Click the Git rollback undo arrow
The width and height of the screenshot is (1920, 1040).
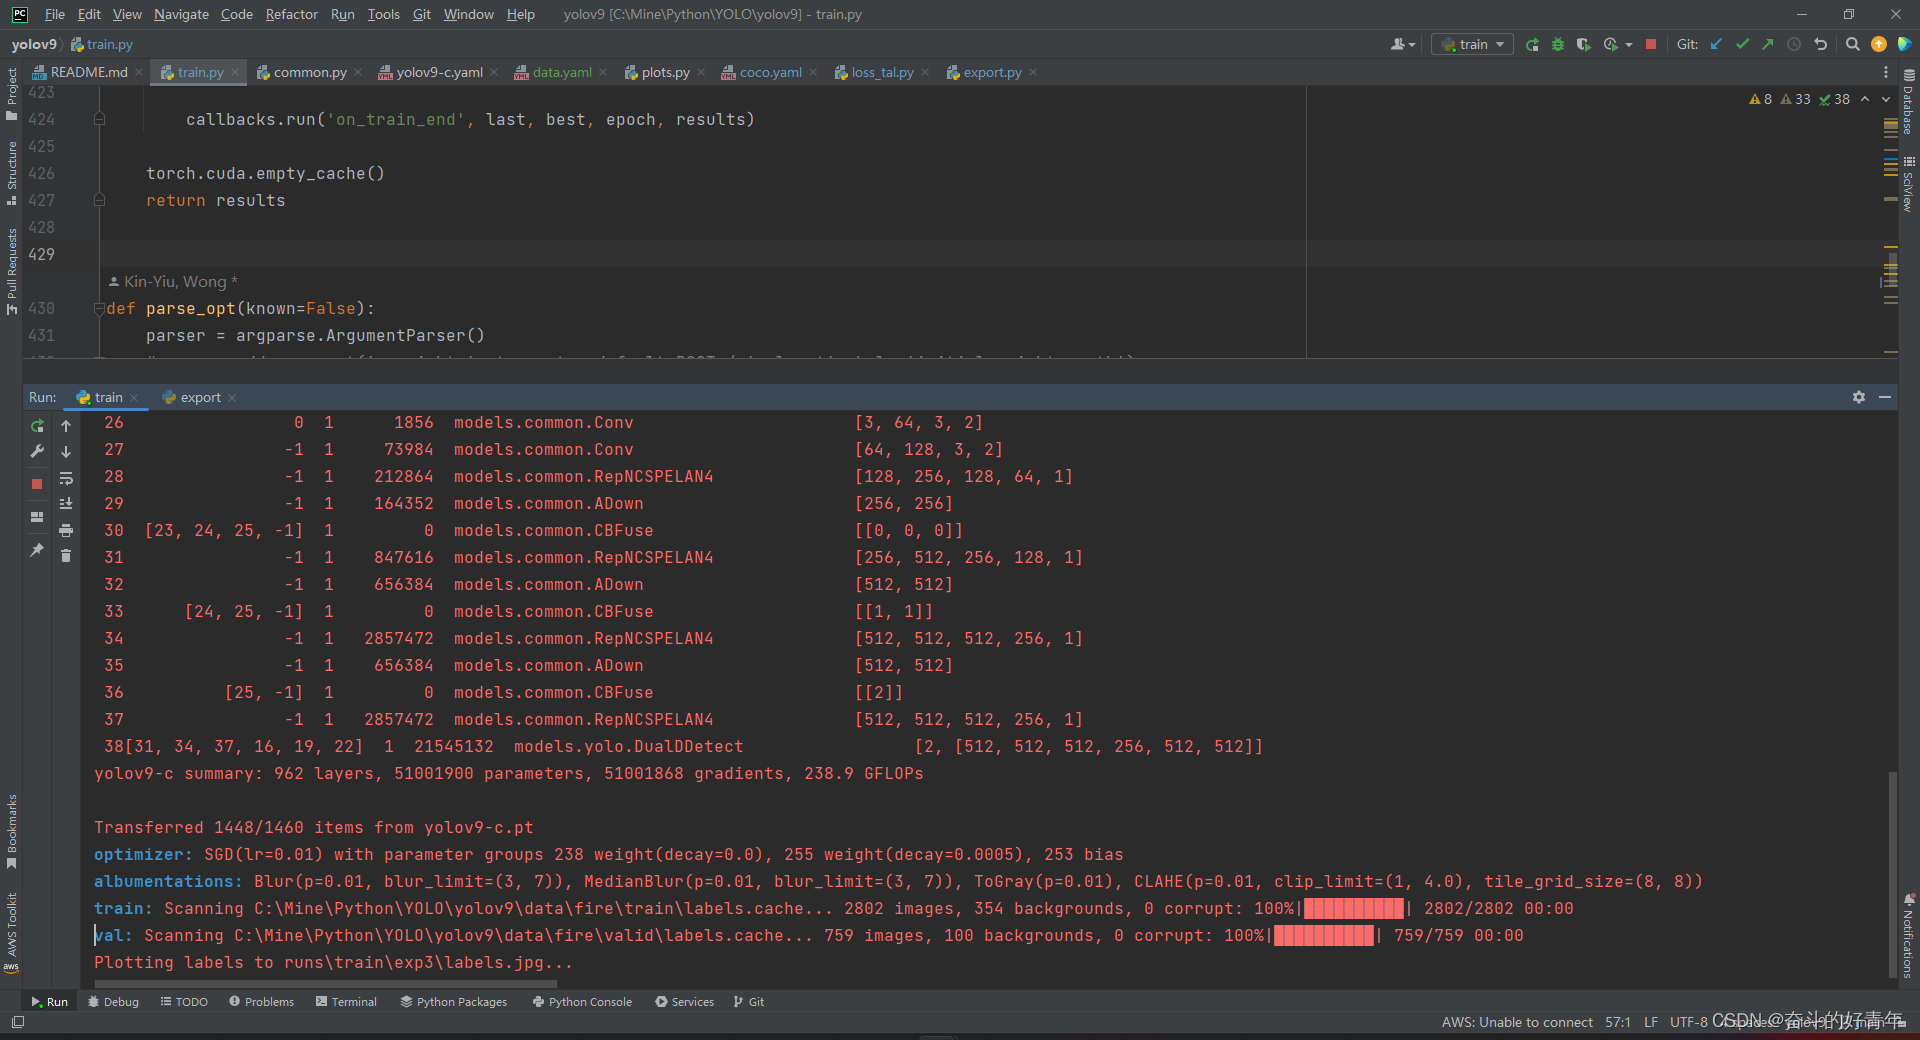[x=1821, y=44]
